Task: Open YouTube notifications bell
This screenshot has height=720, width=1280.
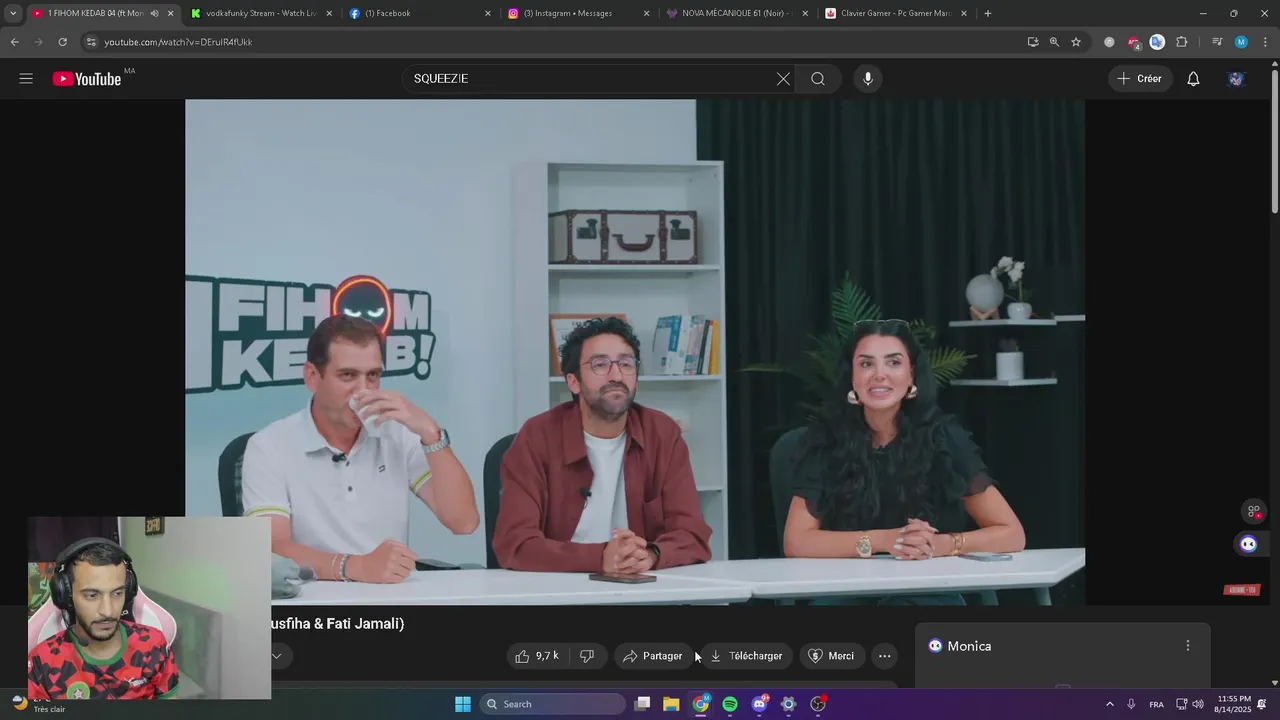Action: click(1193, 79)
